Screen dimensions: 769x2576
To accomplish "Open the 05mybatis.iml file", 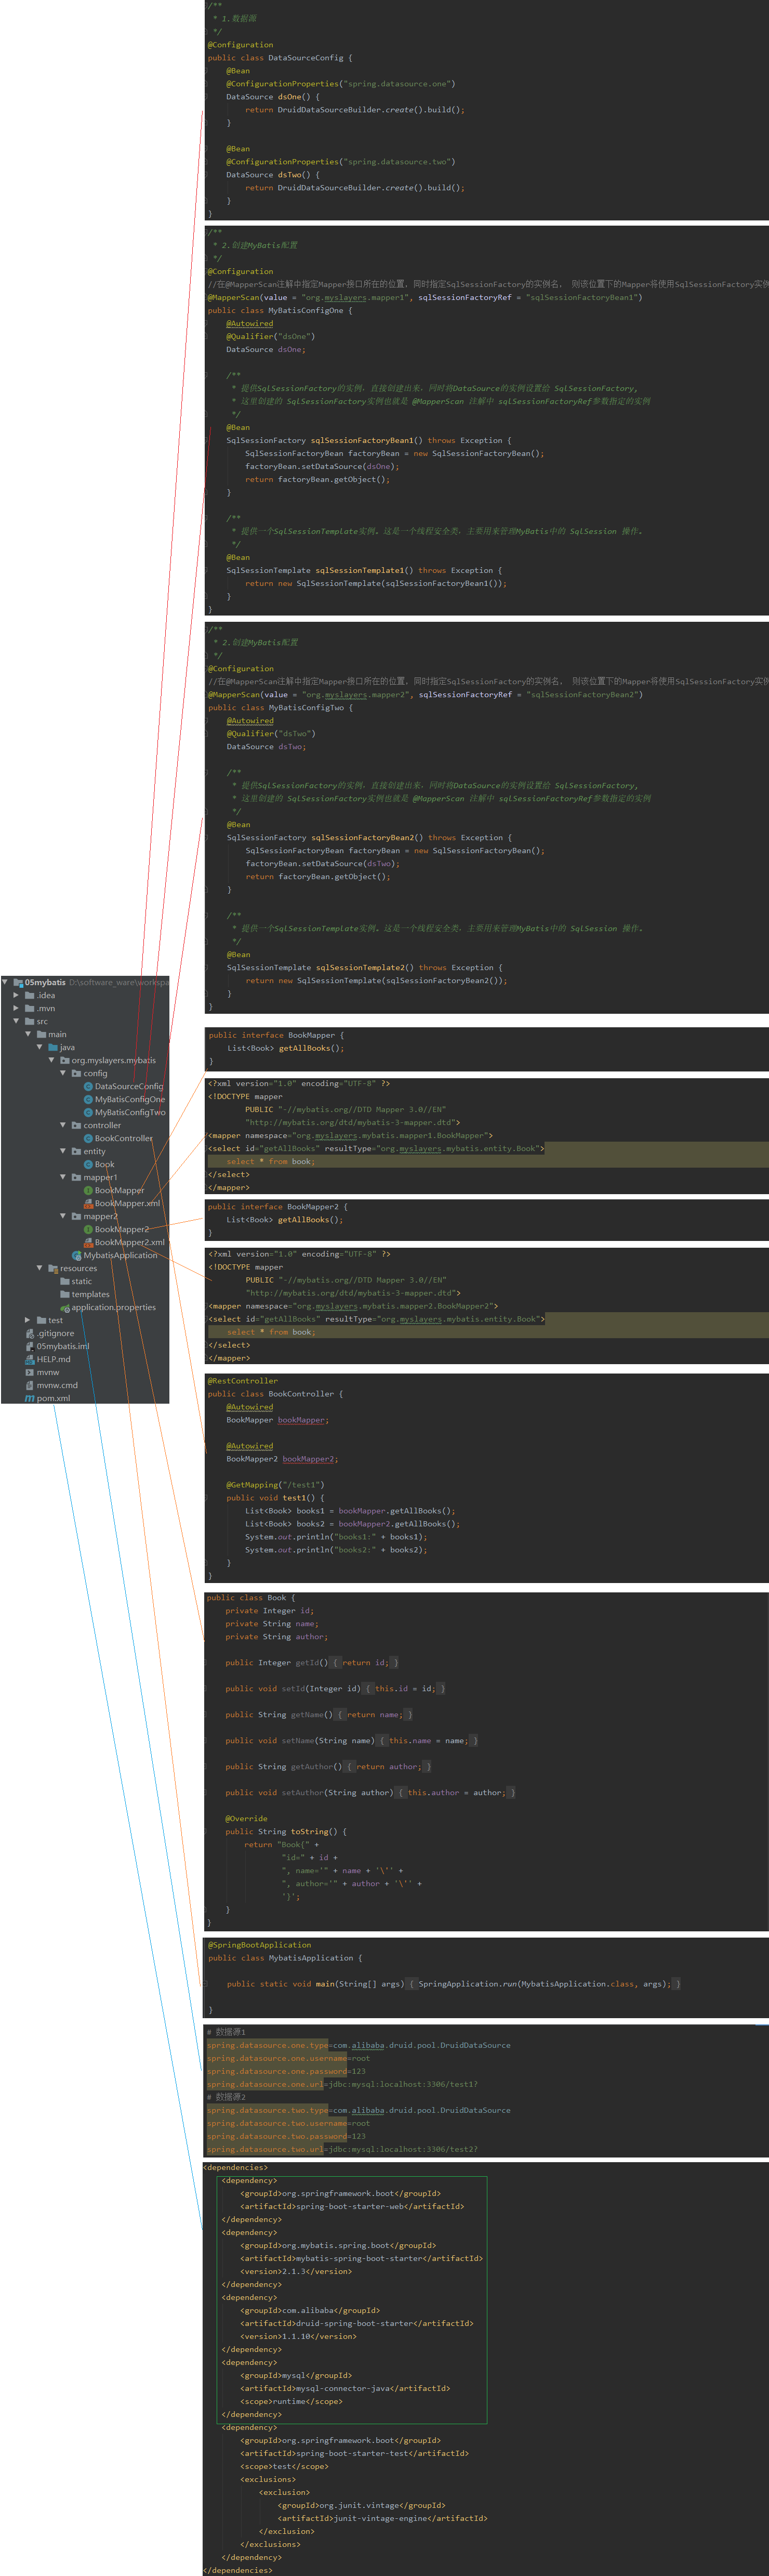I will click(62, 1346).
